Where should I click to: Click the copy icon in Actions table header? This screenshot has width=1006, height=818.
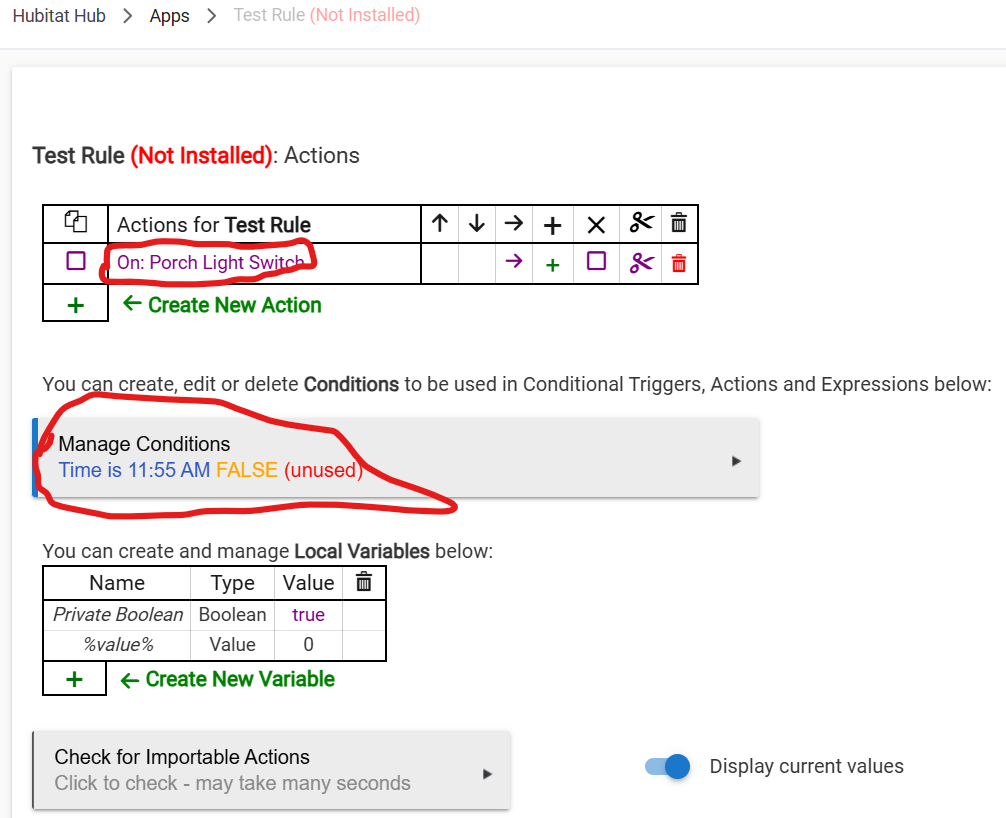tap(76, 222)
